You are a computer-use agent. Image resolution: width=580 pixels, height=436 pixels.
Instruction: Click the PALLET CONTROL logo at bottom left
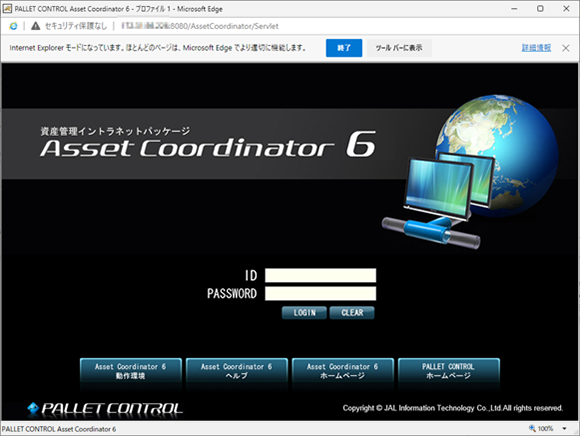(x=105, y=409)
